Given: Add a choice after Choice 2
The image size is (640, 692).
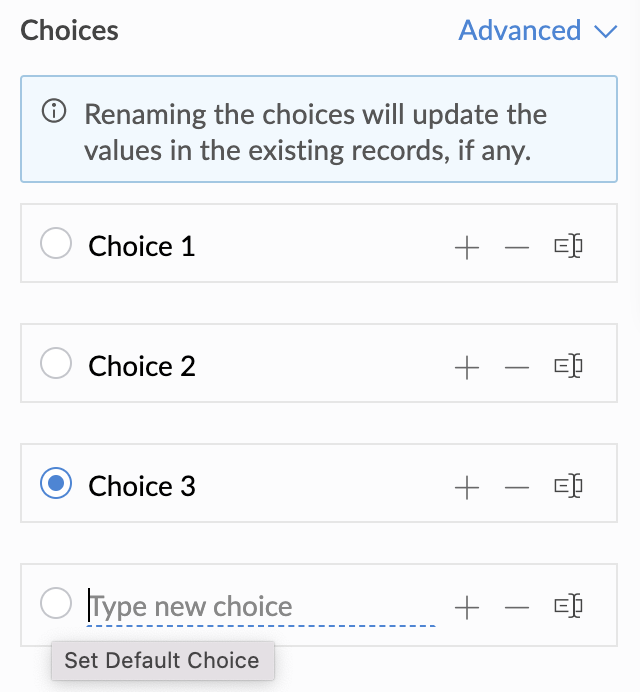Looking at the screenshot, I should click(x=467, y=368).
